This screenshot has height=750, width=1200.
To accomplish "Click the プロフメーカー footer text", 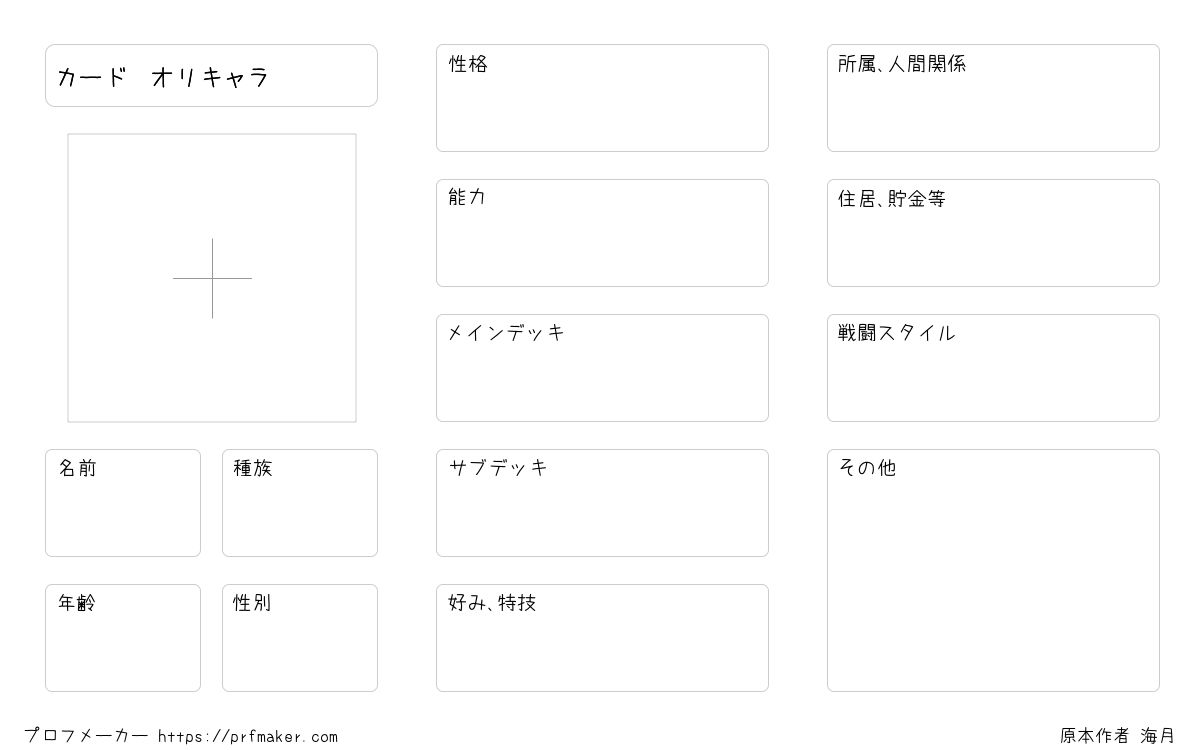I will click(x=86, y=736).
